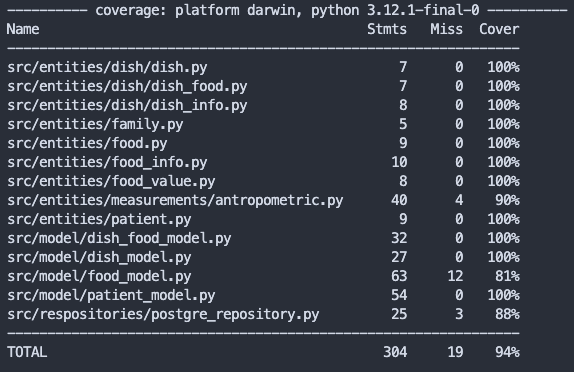Click Stmts value 9 for patient.py
The image size is (574, 372).
(403, 219)
